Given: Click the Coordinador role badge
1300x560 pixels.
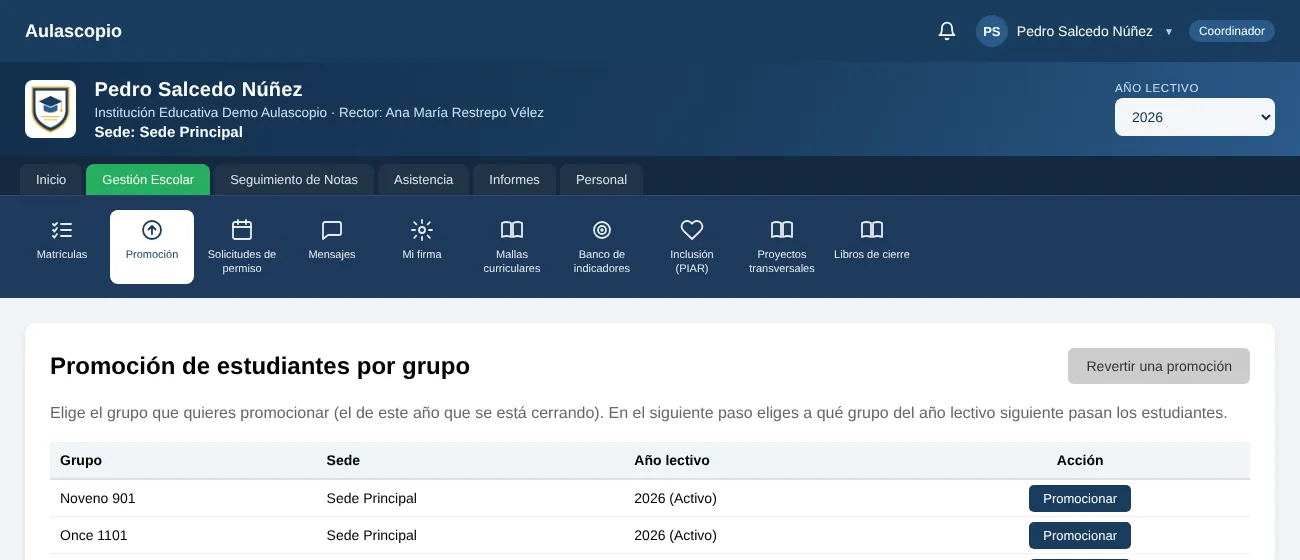Looking at the screenshot, I should pyautogui.click(x=1232, y=31).
